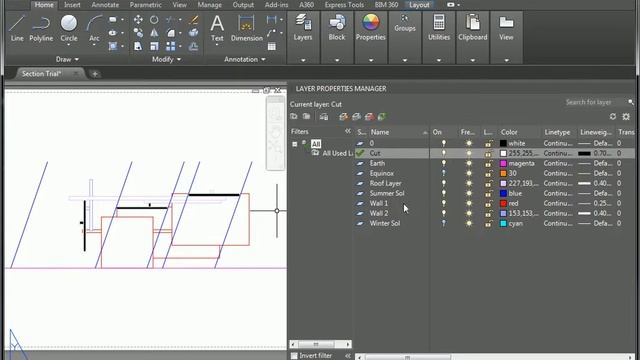Viewport: 640px width, 360px height.
Task: Lock the layer 0 padlock
Action: click(488, 144)
